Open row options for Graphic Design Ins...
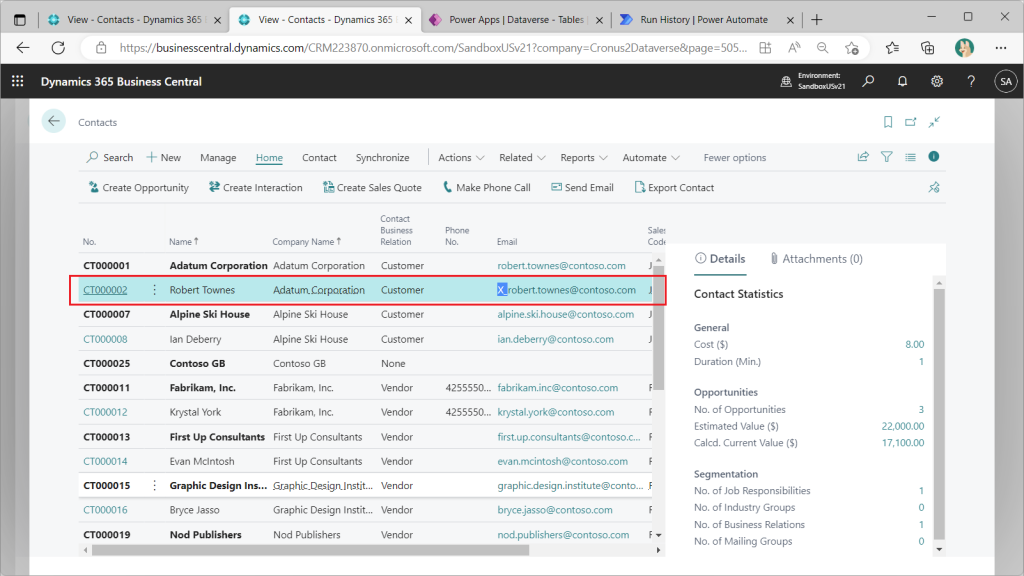1024x576 pixels. [x=155, y=485]
